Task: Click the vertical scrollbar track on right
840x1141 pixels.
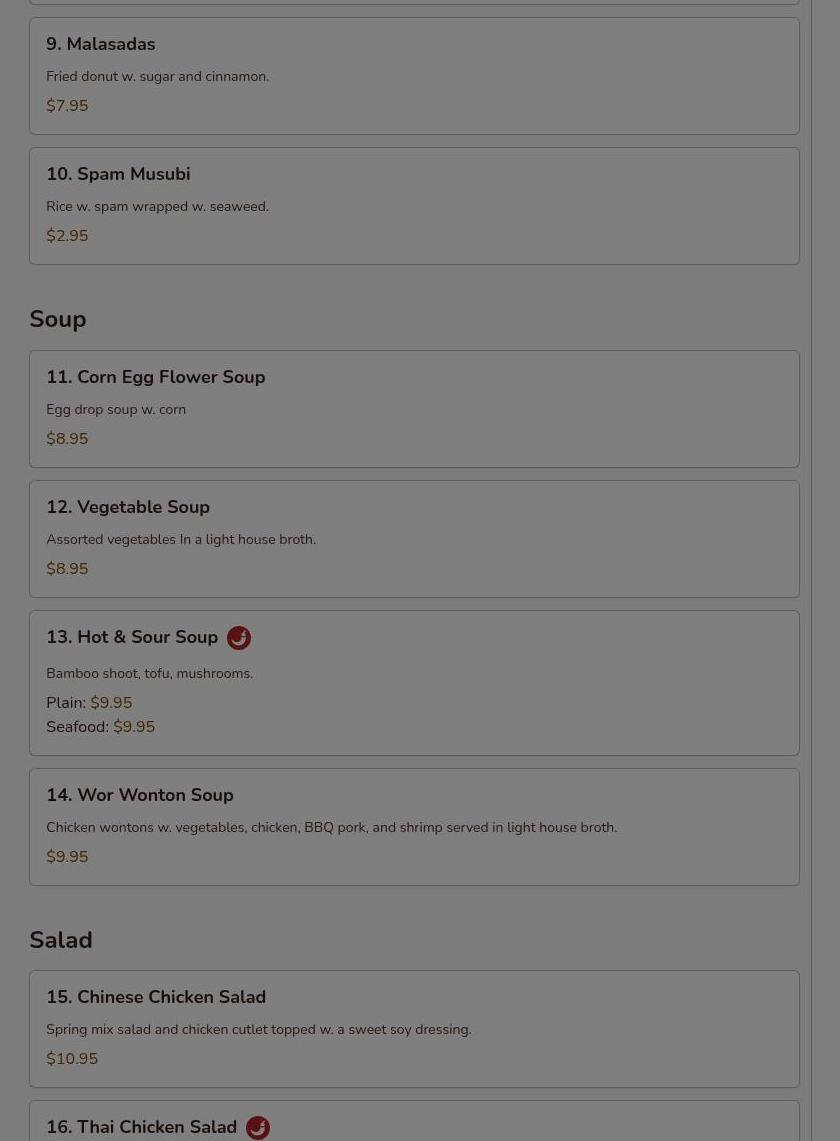Action: click(825, 570)
